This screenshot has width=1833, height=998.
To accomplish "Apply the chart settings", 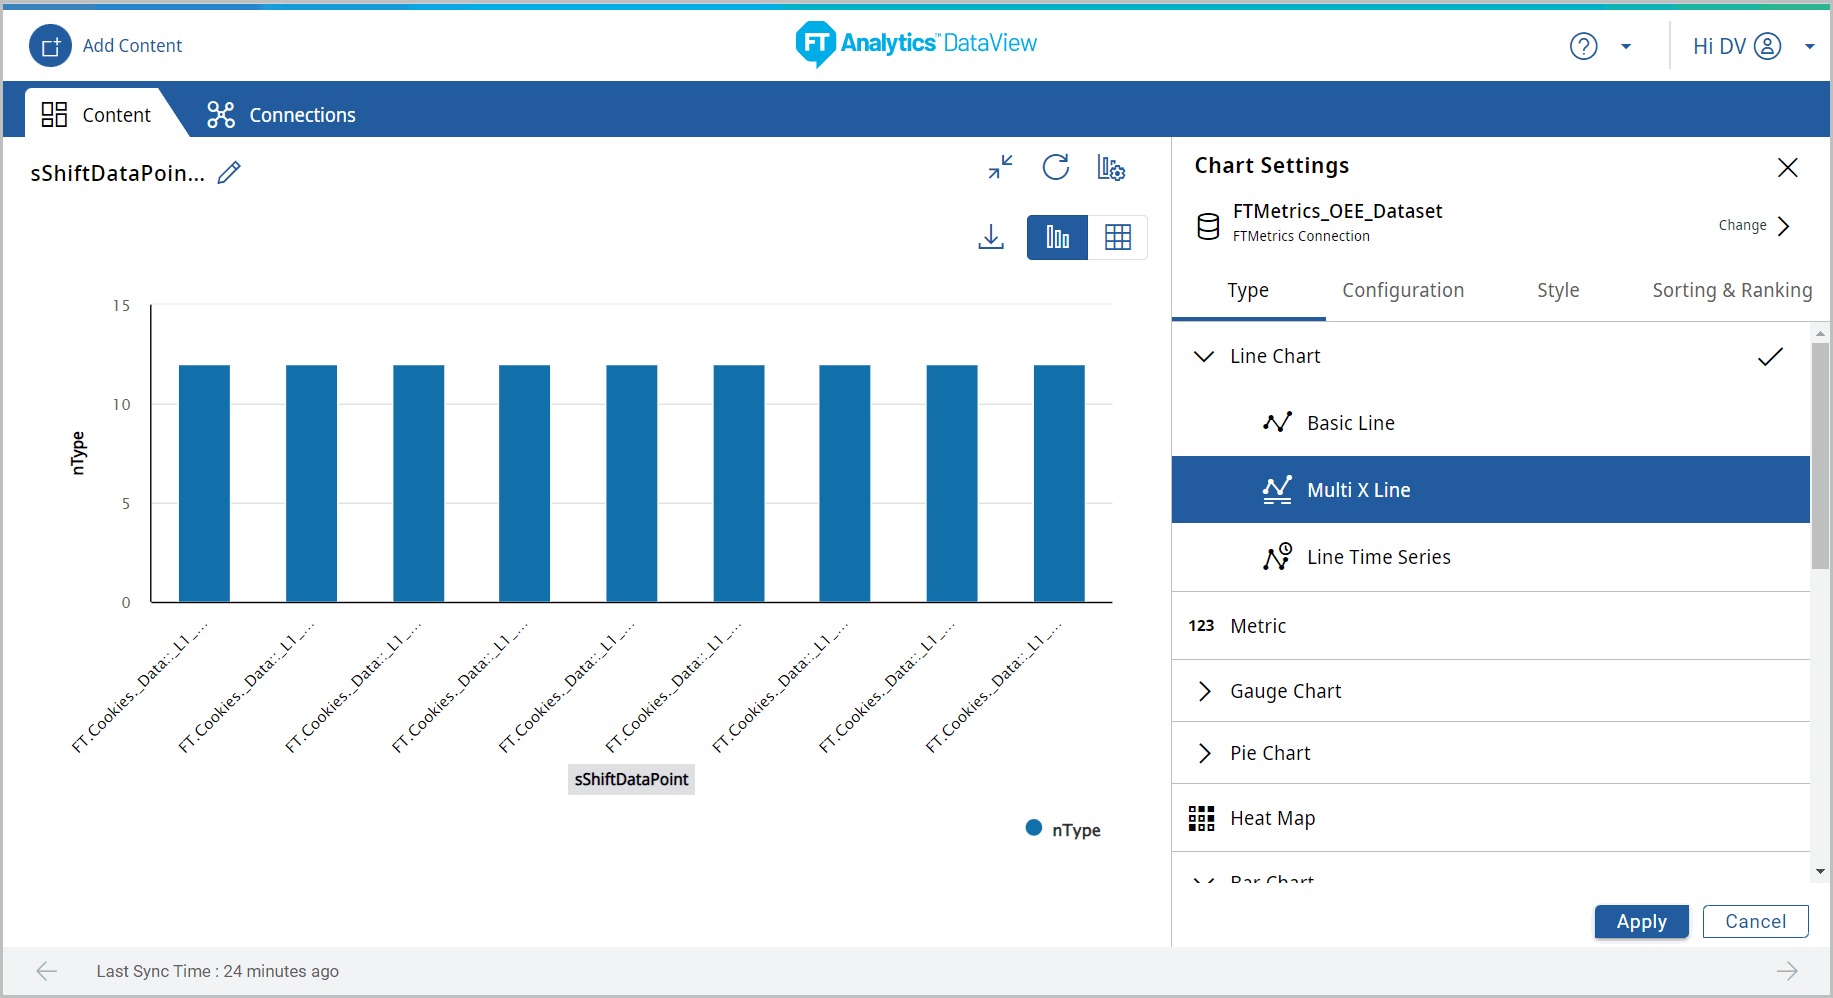I will click(1641, 921).
